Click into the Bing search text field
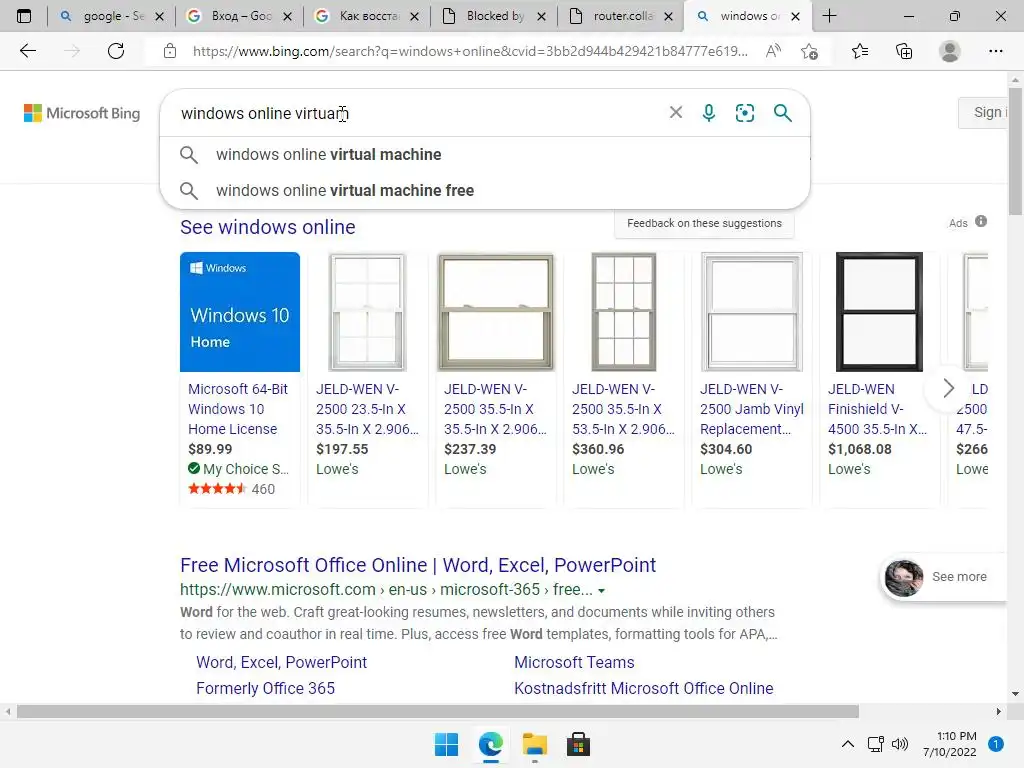Viewport: 1024px width, 768px height. click(x=418, y=113)
